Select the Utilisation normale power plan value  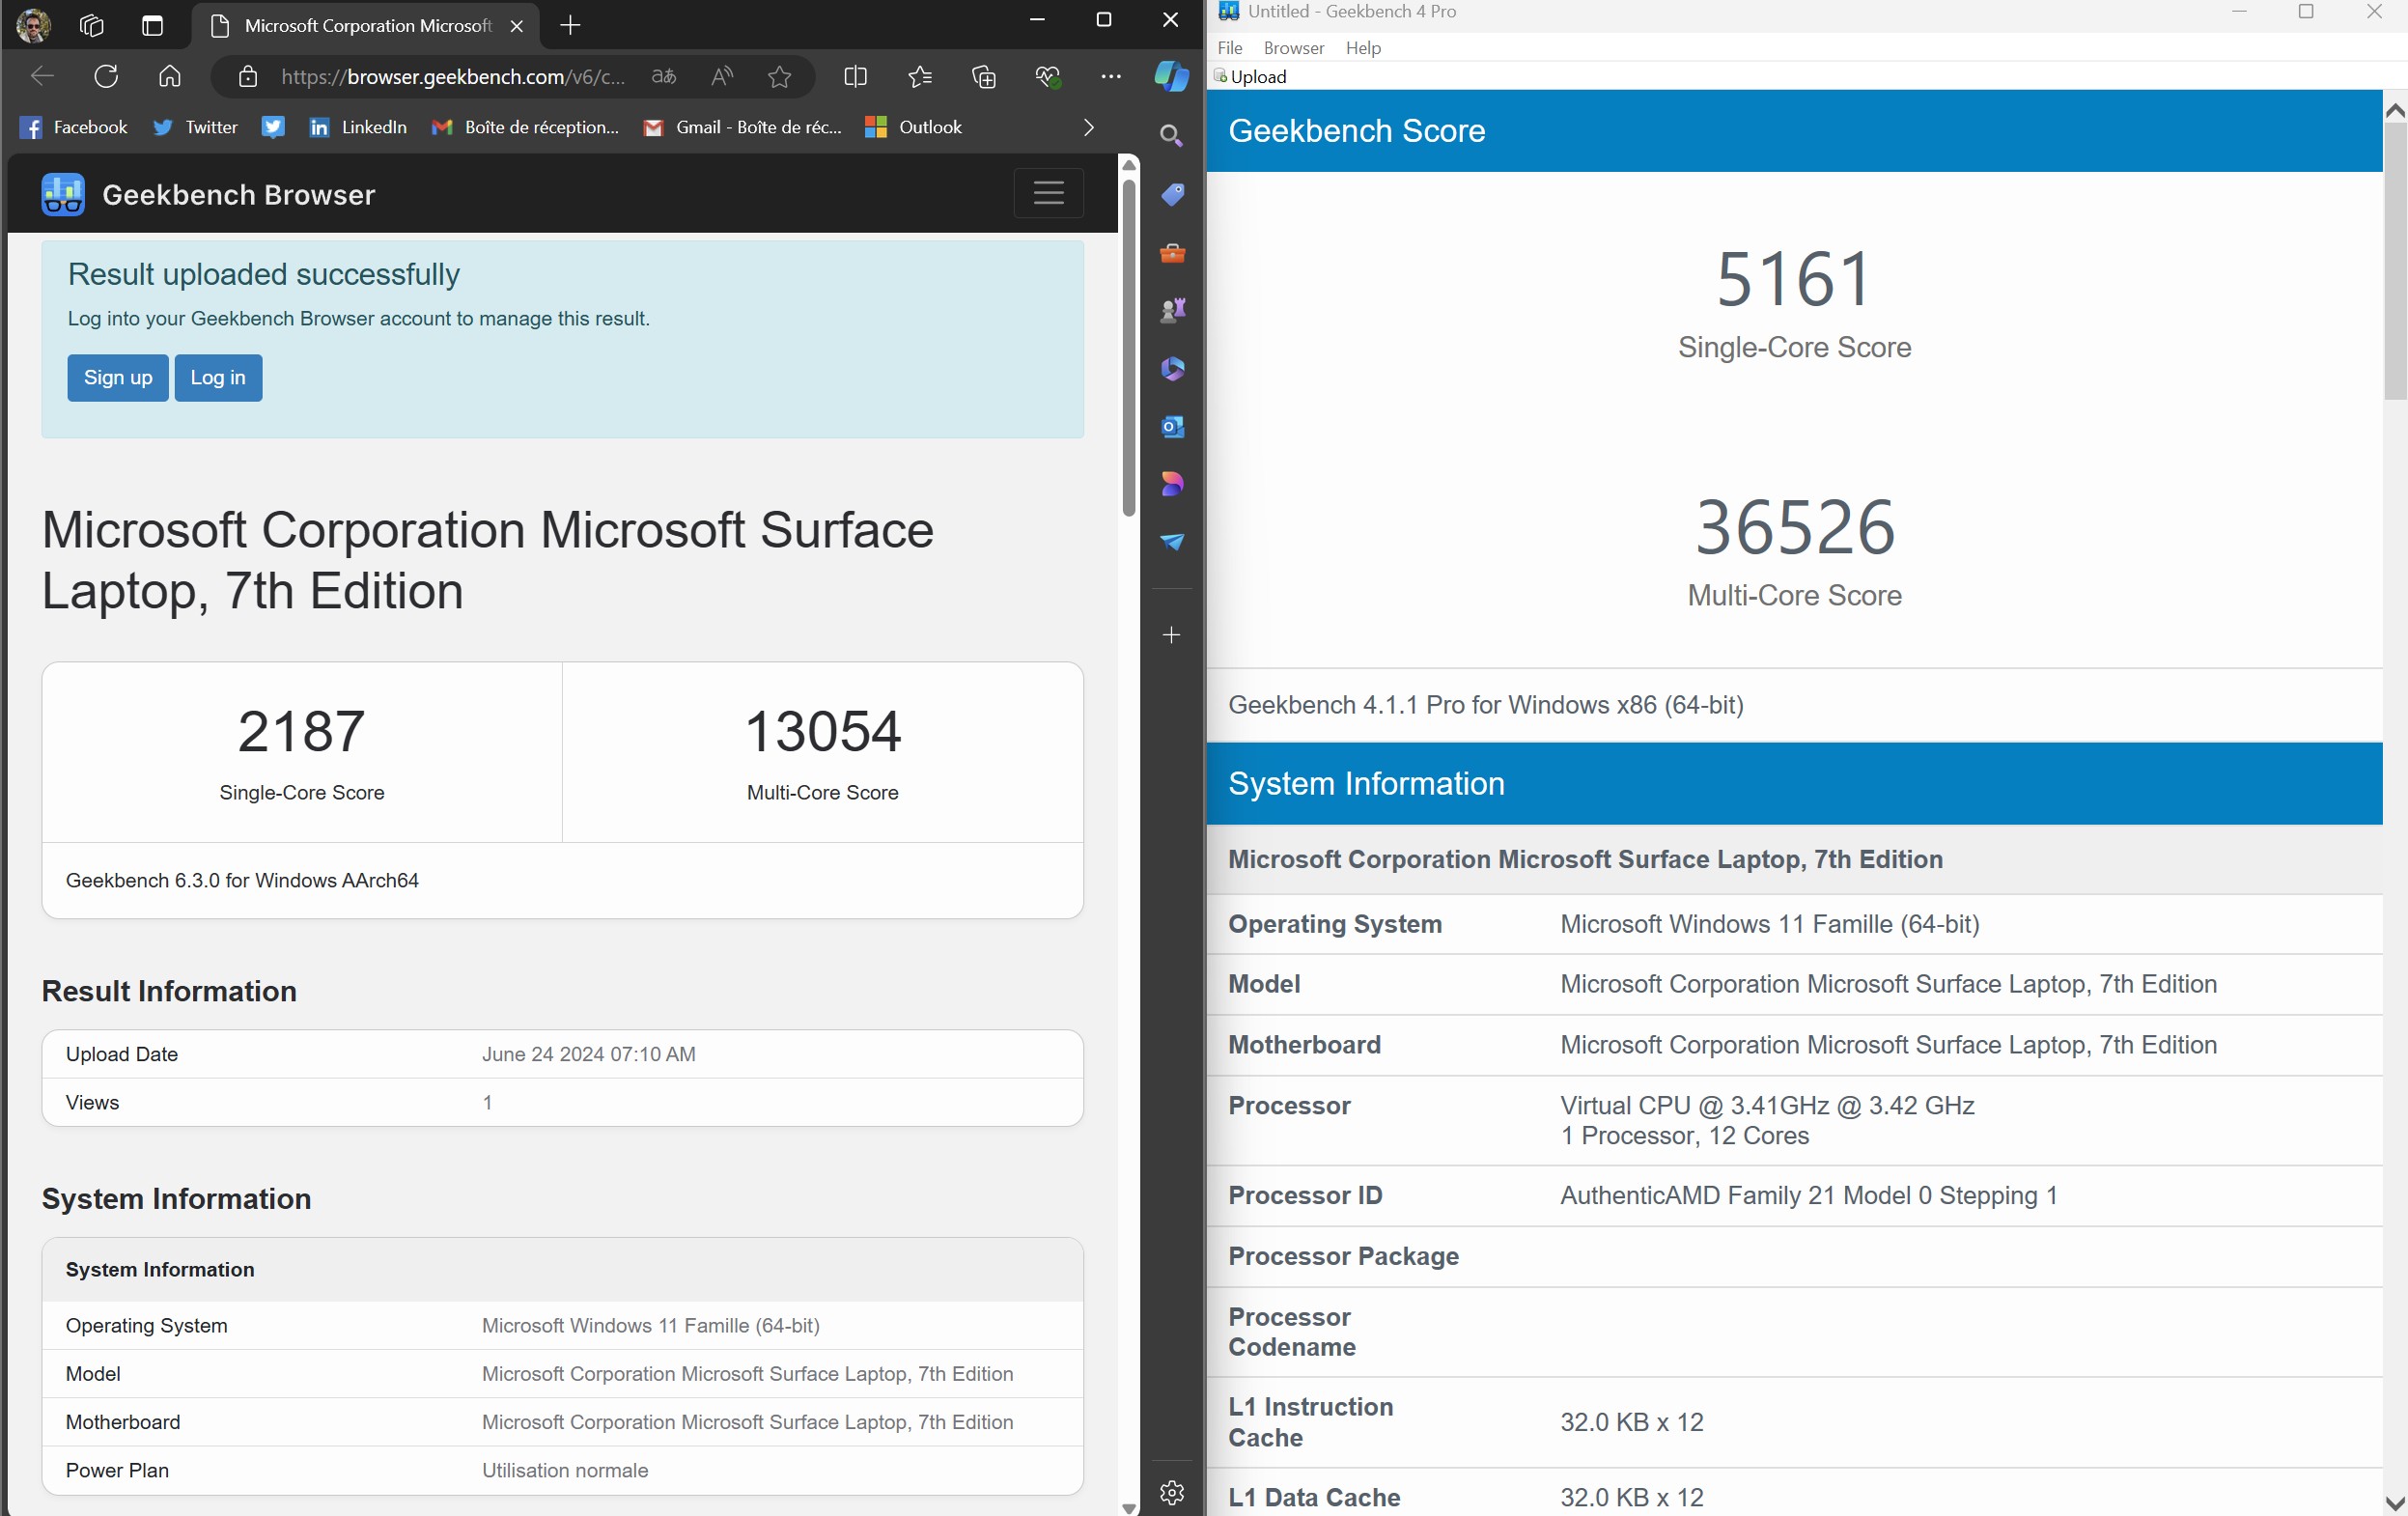(x=565, y=1470)
